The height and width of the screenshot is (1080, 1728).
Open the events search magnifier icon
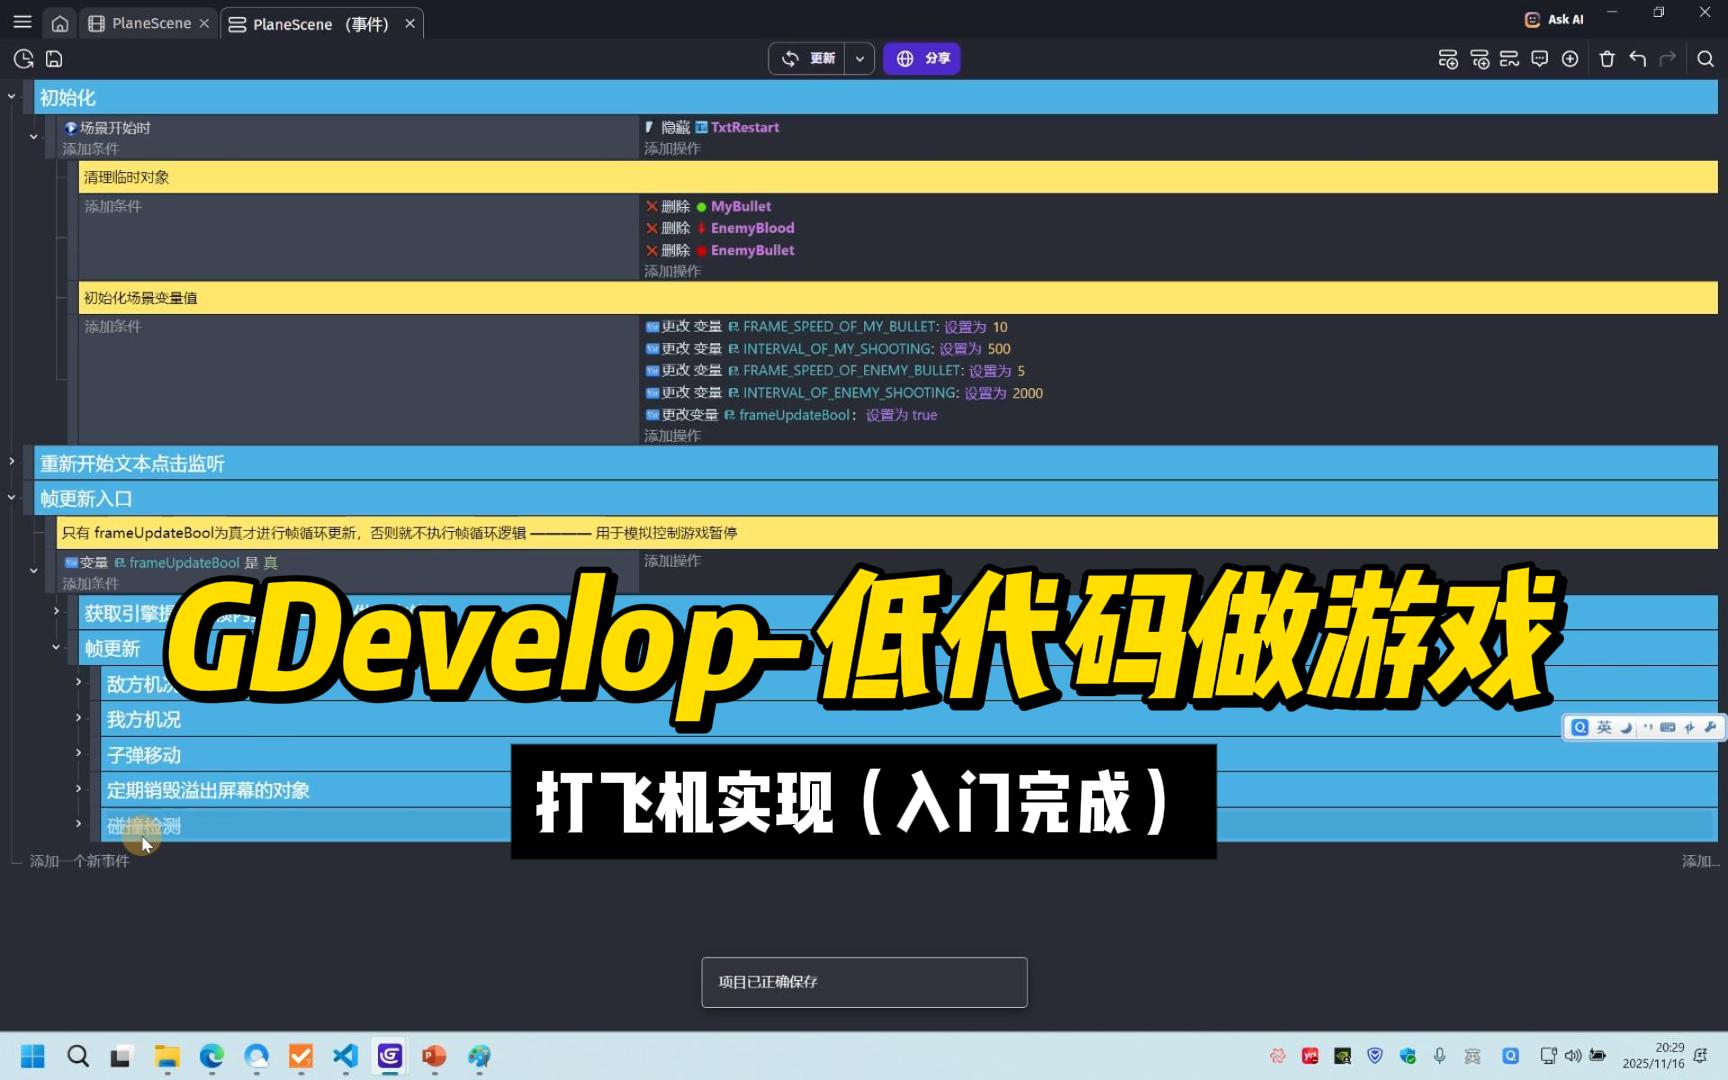tap(1706, 59)
